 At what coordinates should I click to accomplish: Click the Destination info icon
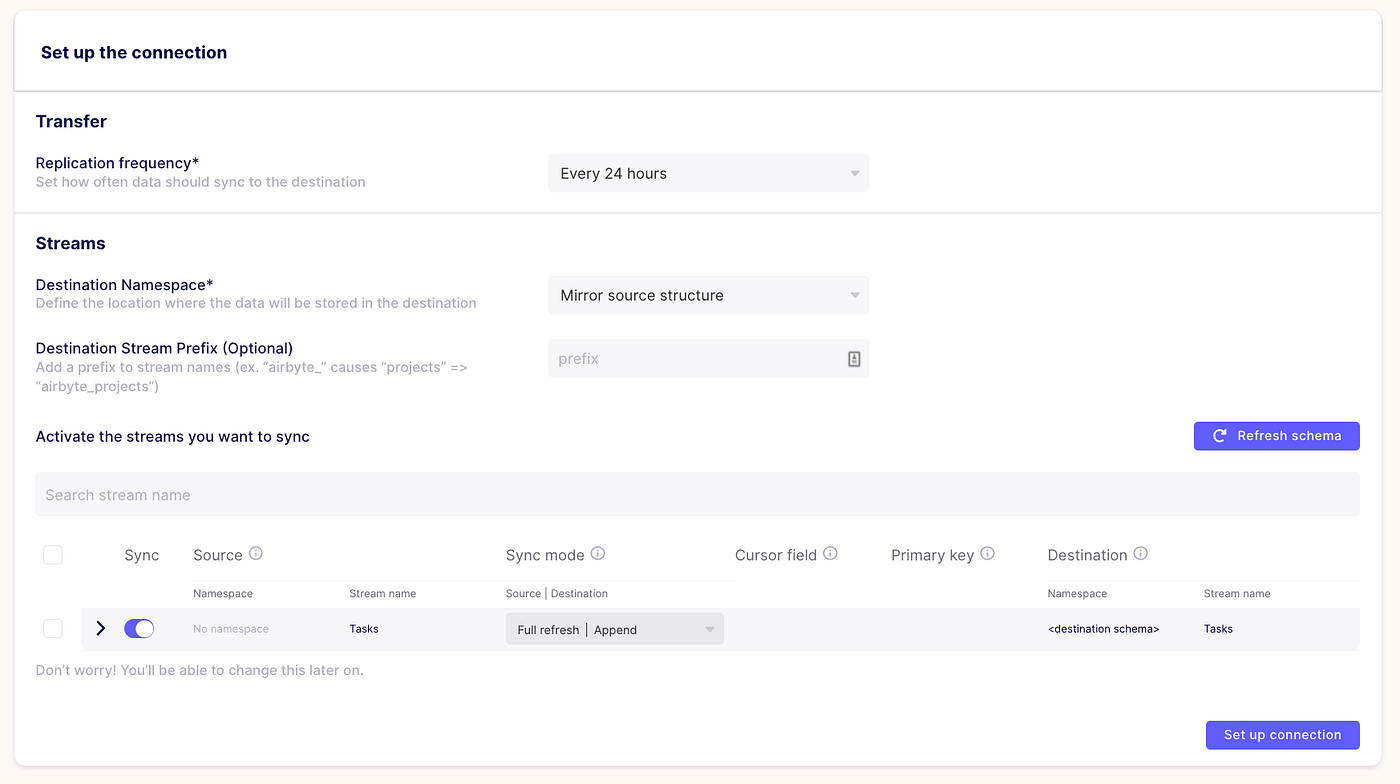pos(1140,553)
